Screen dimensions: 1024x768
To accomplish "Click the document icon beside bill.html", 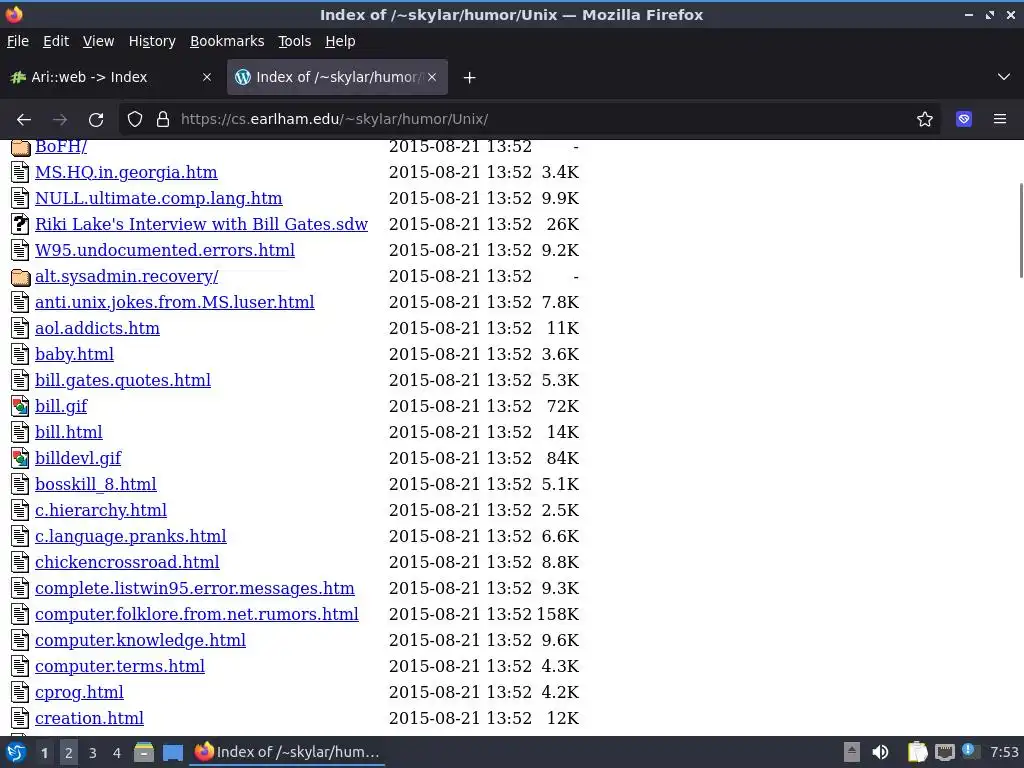I will coord(20,432).
